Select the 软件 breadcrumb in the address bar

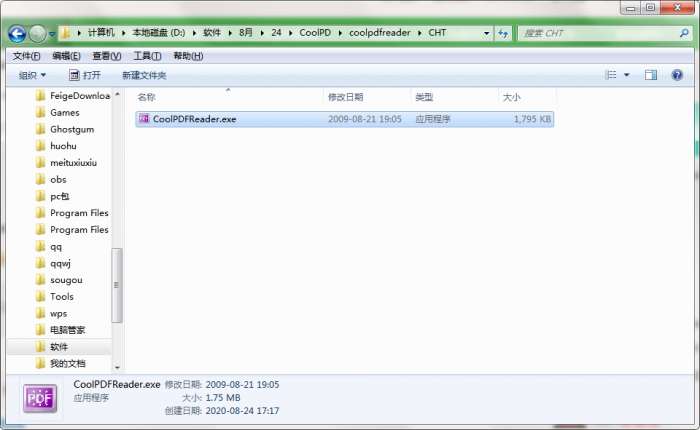(x=212, y=33)
